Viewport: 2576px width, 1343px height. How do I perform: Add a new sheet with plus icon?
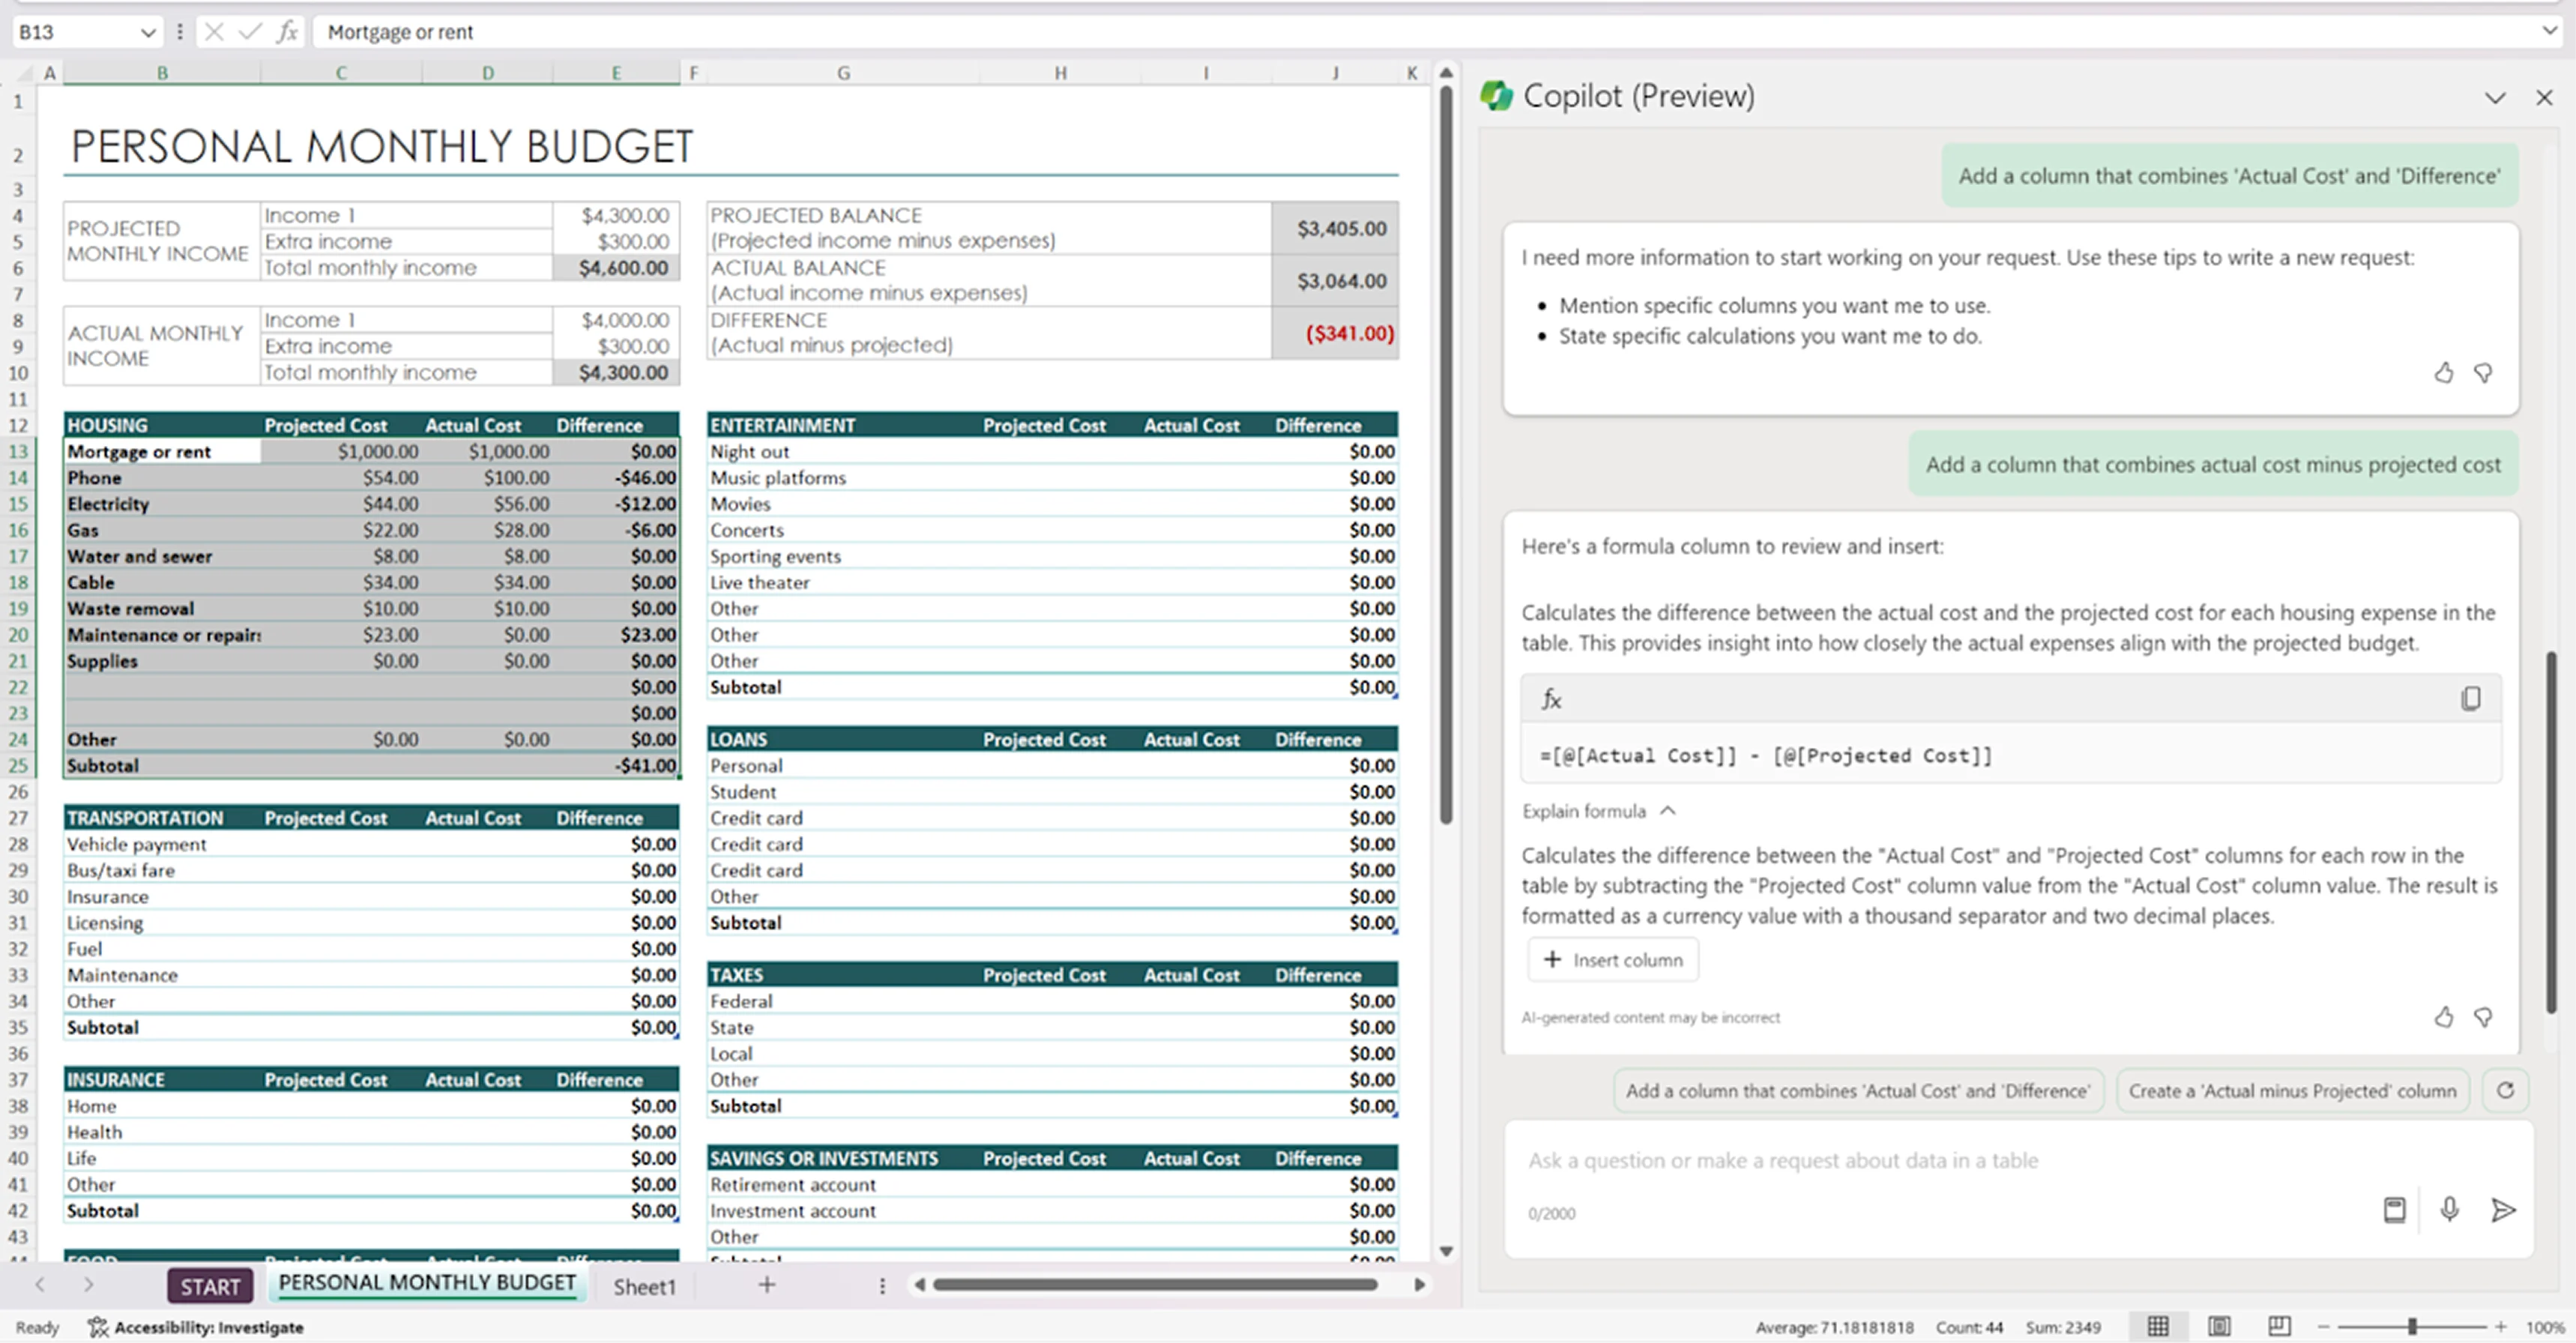(767, 1285)
